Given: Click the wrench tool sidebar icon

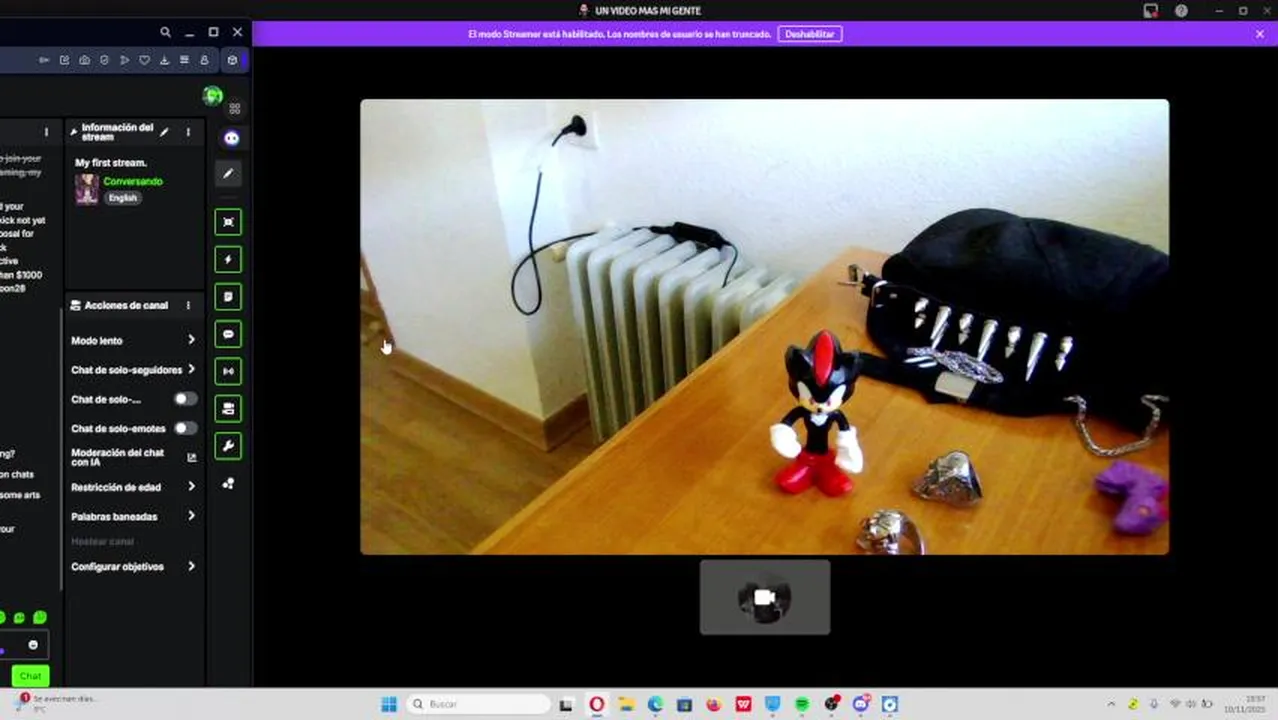Looking at the screenshot, I should [x=228, y=446].
